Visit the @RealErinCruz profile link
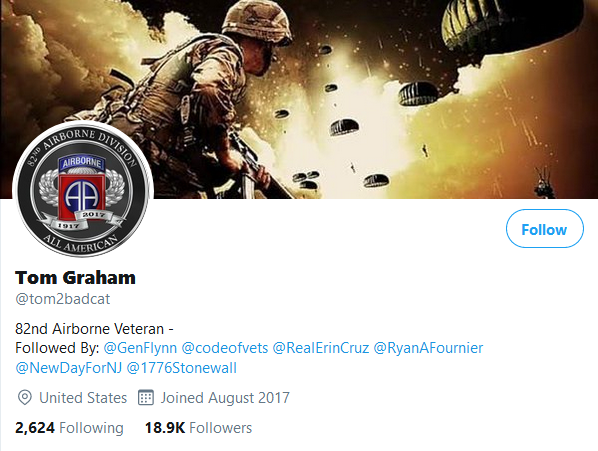 coord(321,348)
